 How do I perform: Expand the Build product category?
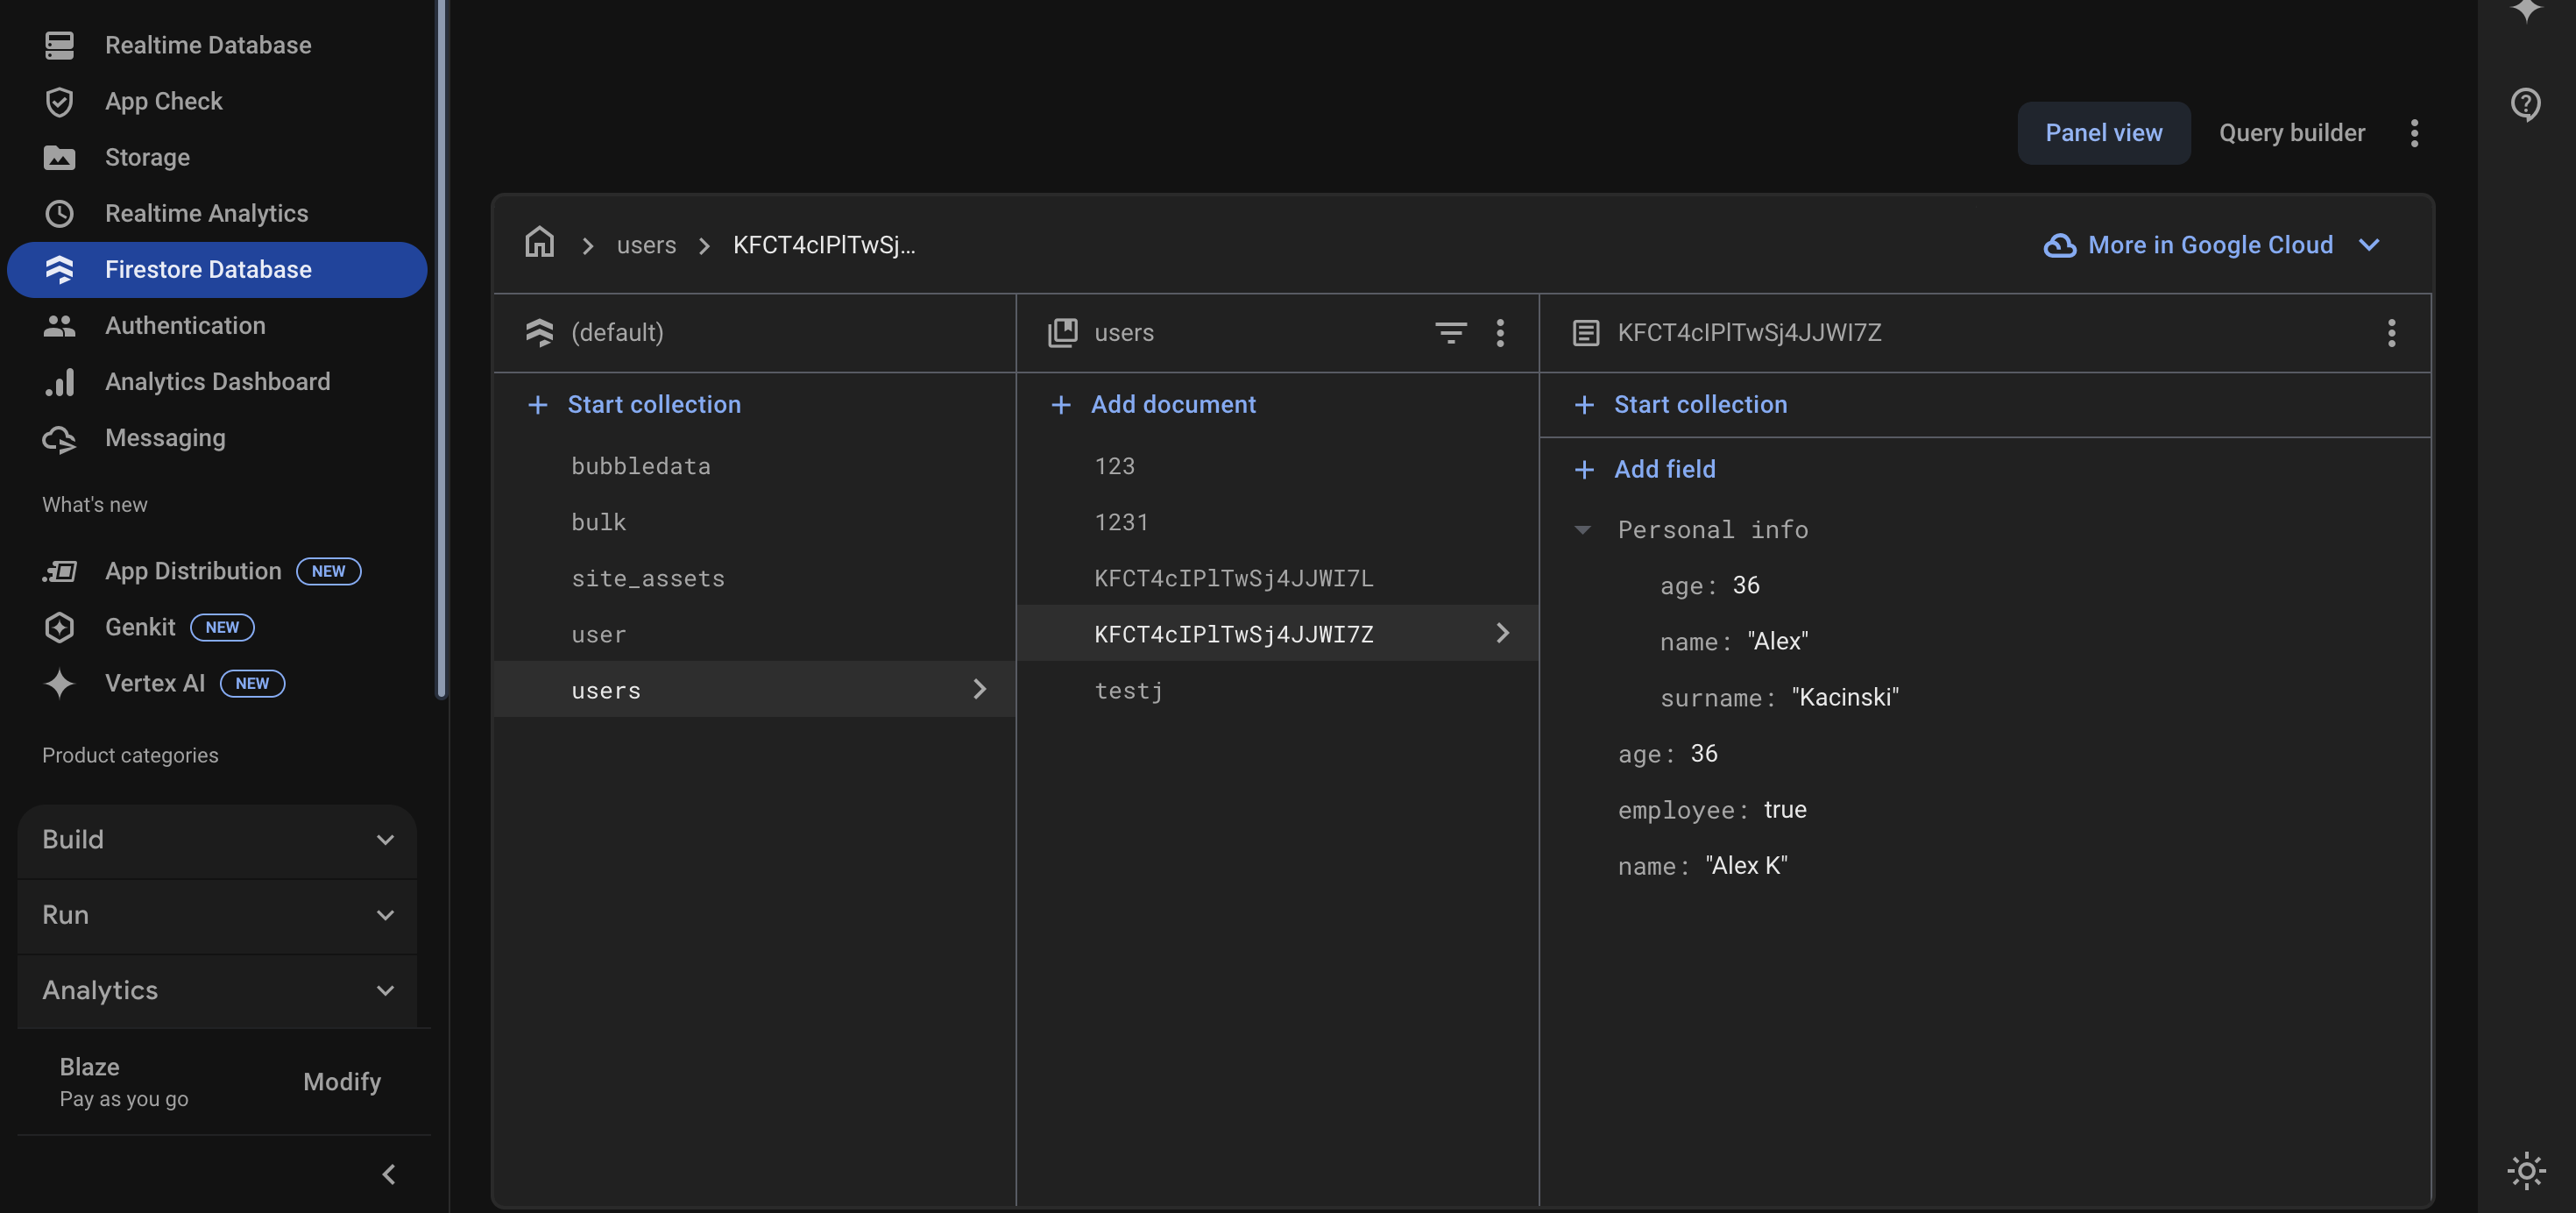[217, 840]
